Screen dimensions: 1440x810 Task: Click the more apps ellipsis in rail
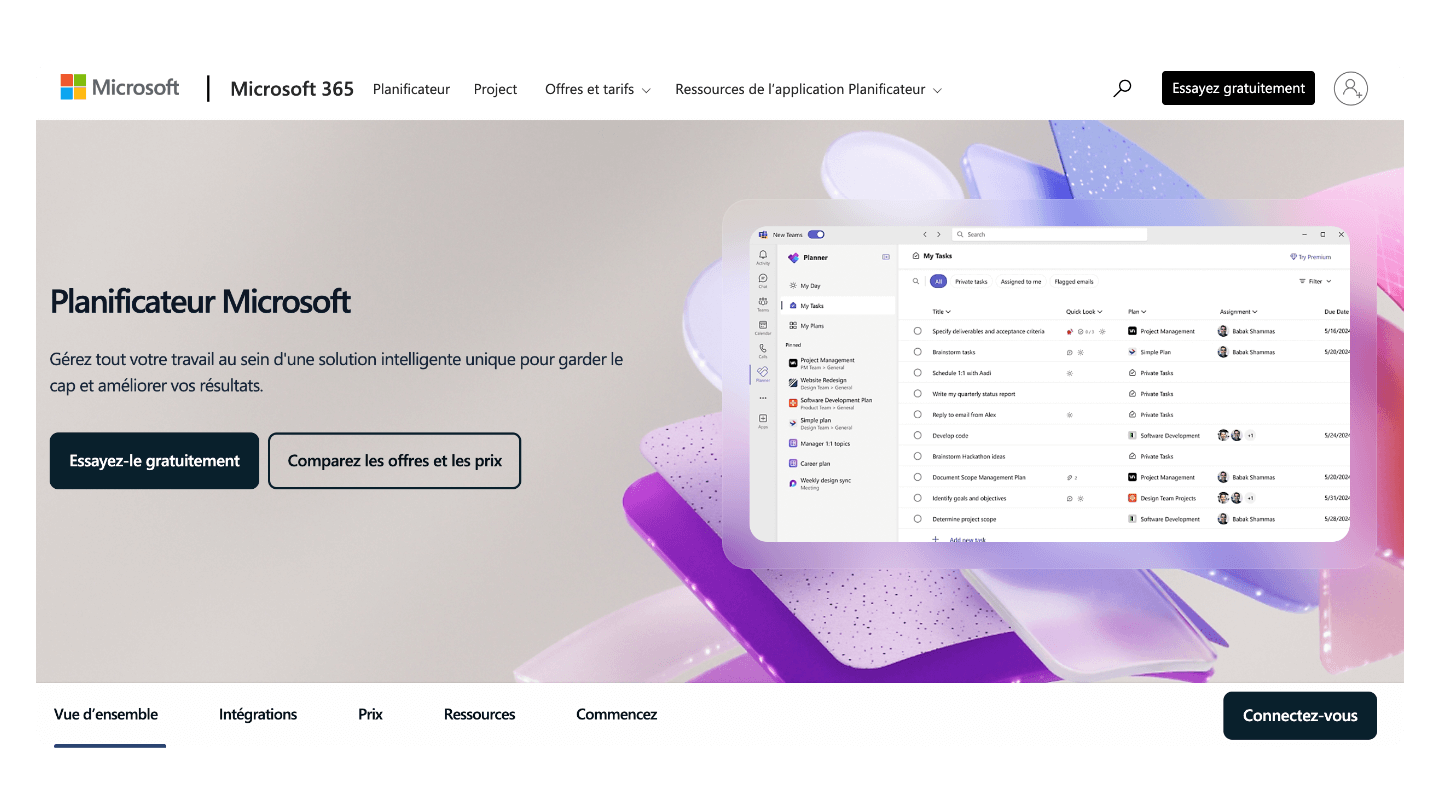tap(763, 398)
